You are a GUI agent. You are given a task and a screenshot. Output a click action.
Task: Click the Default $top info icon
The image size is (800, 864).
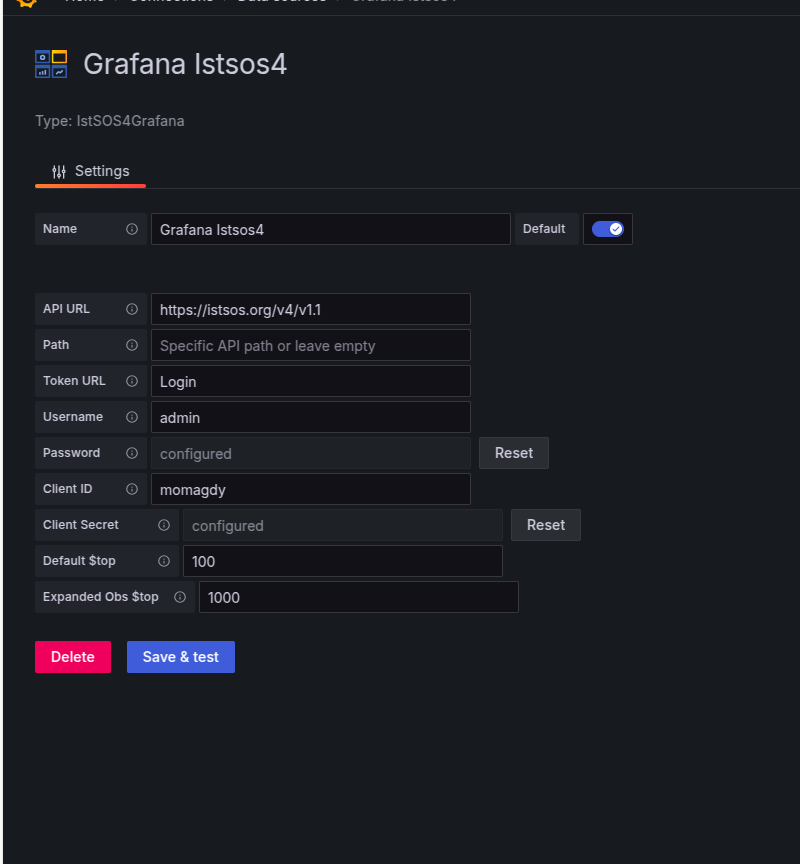pos(164,561)
